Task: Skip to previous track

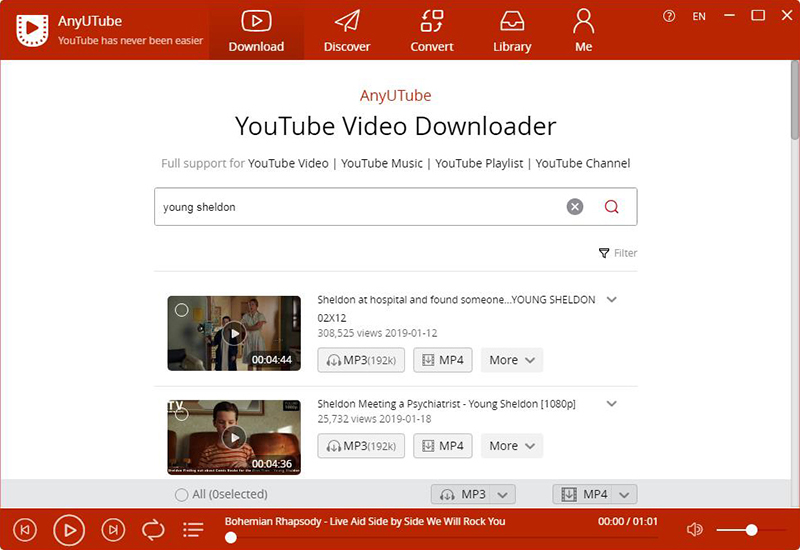Action: coord(25,530)
